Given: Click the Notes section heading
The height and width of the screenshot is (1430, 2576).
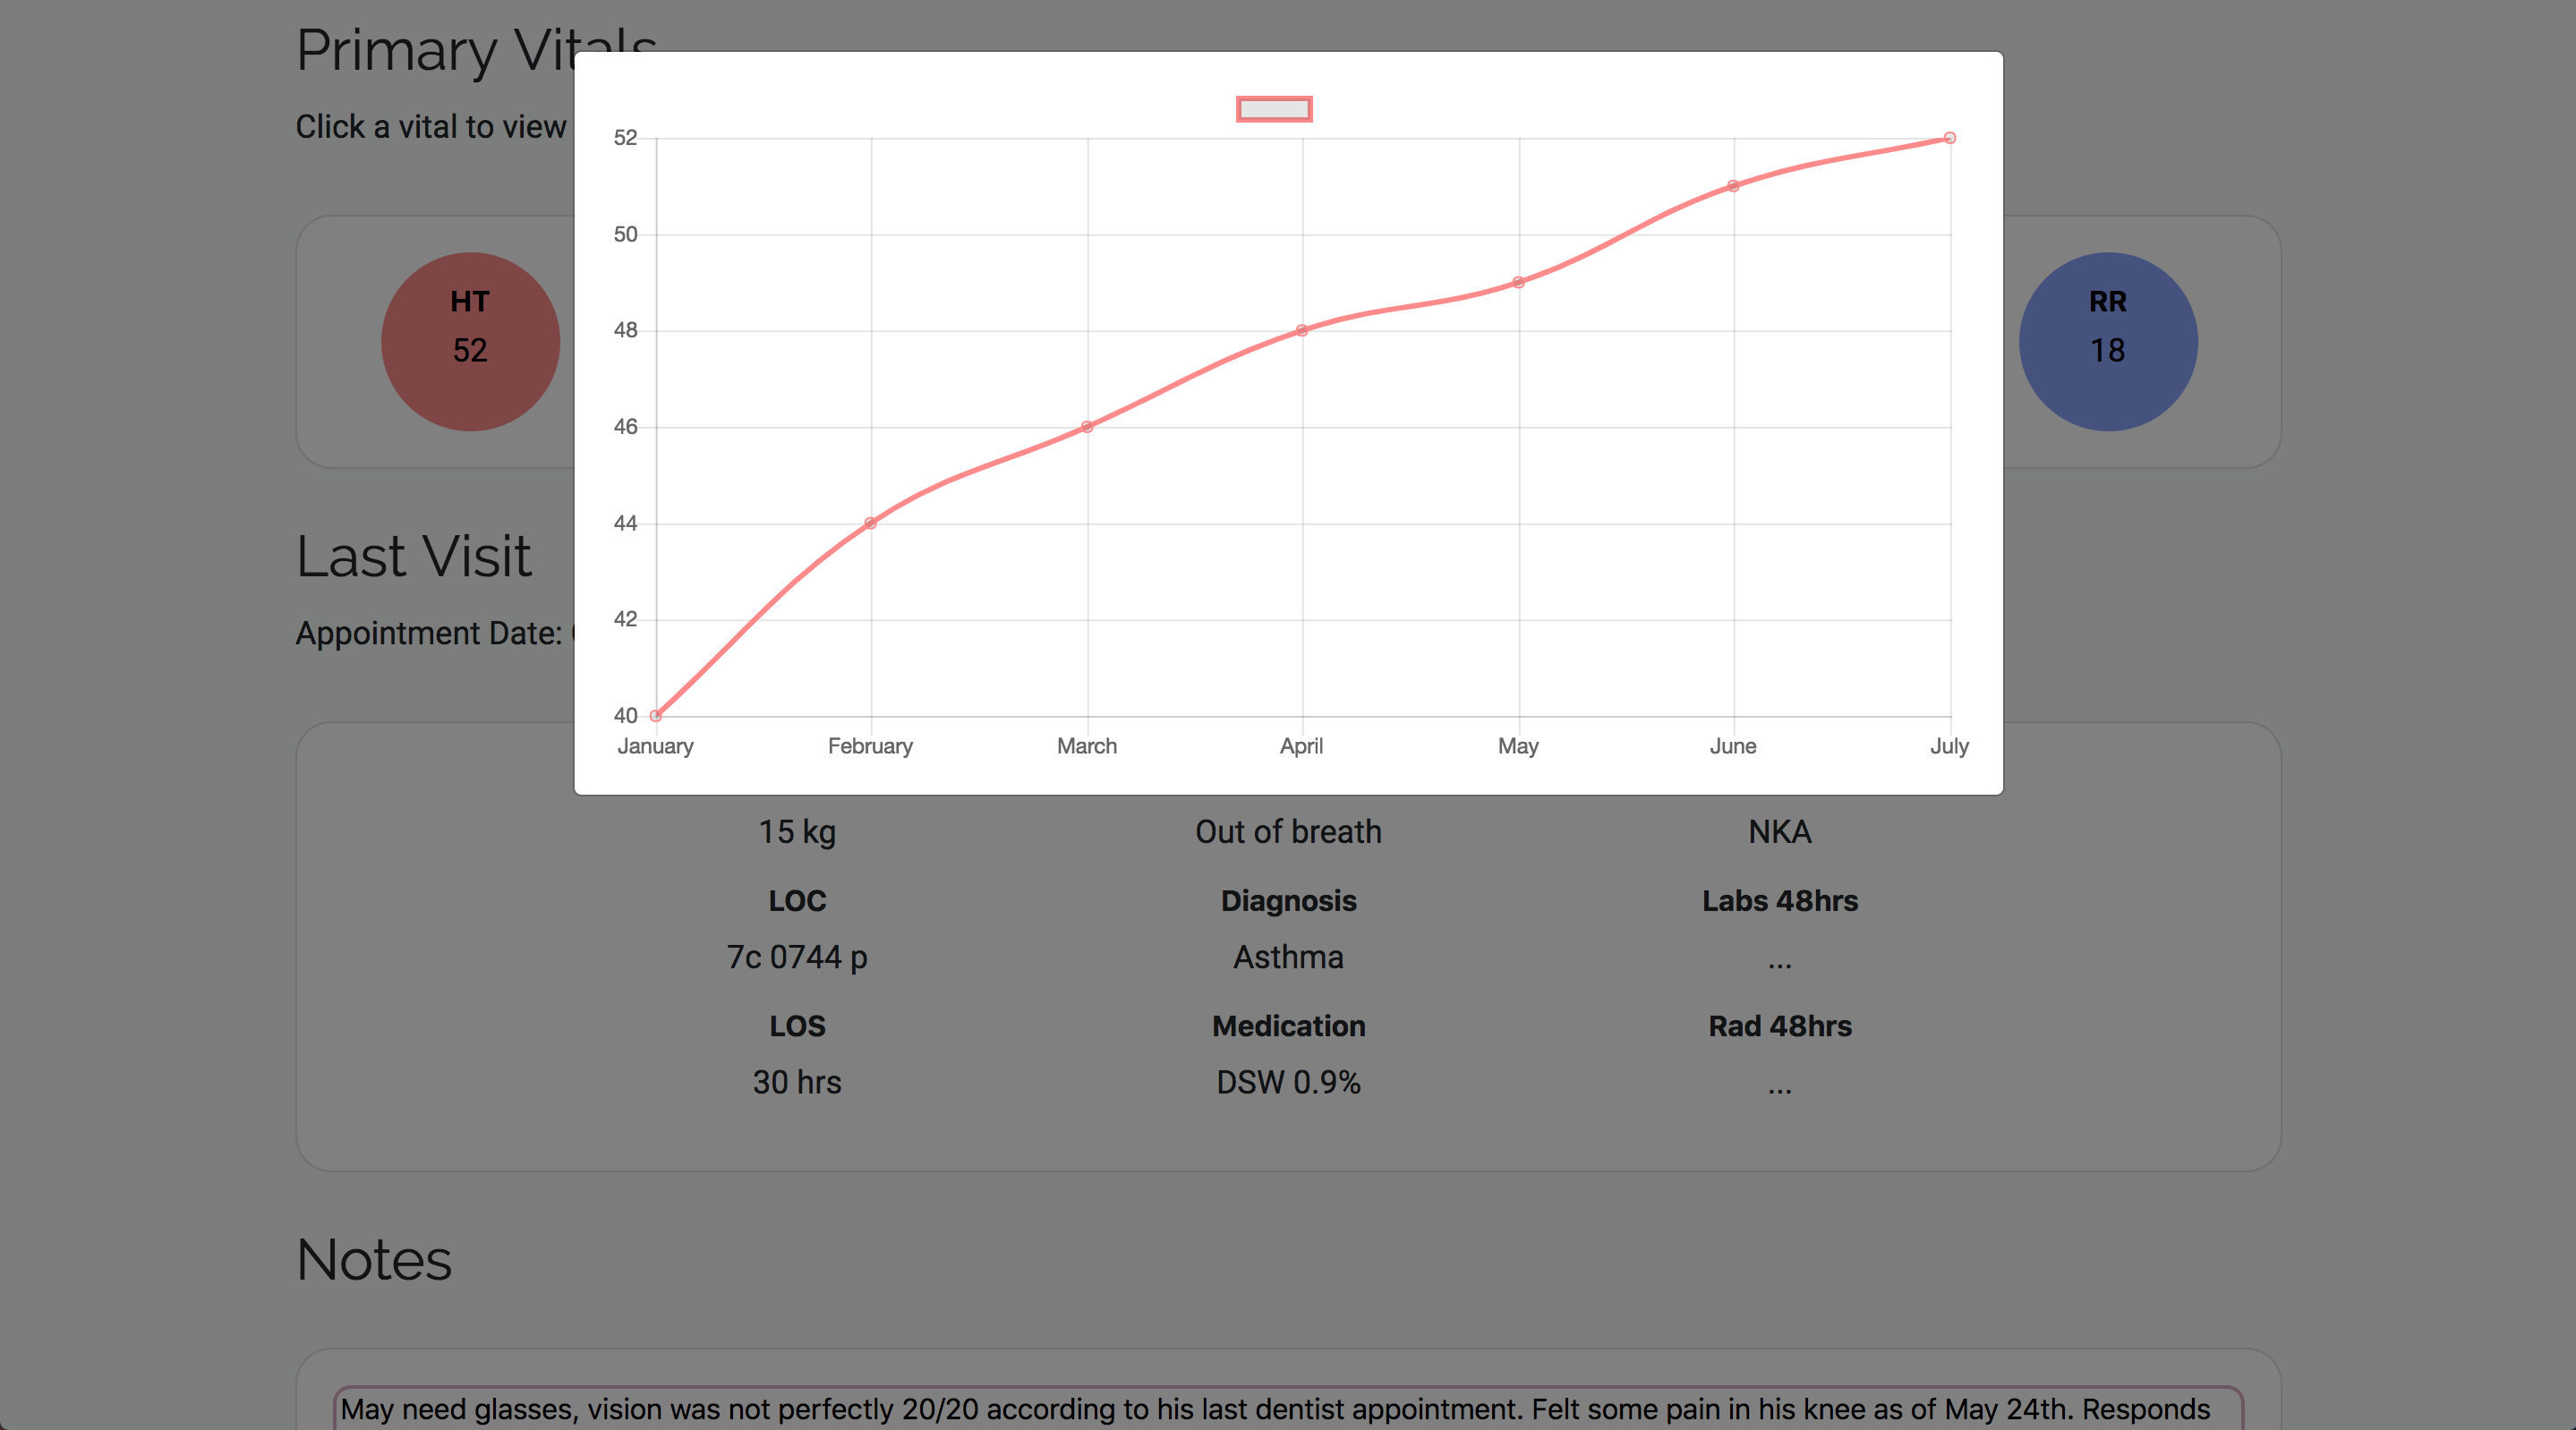Looking at the screenshot, I should [x=374, y=1259].
